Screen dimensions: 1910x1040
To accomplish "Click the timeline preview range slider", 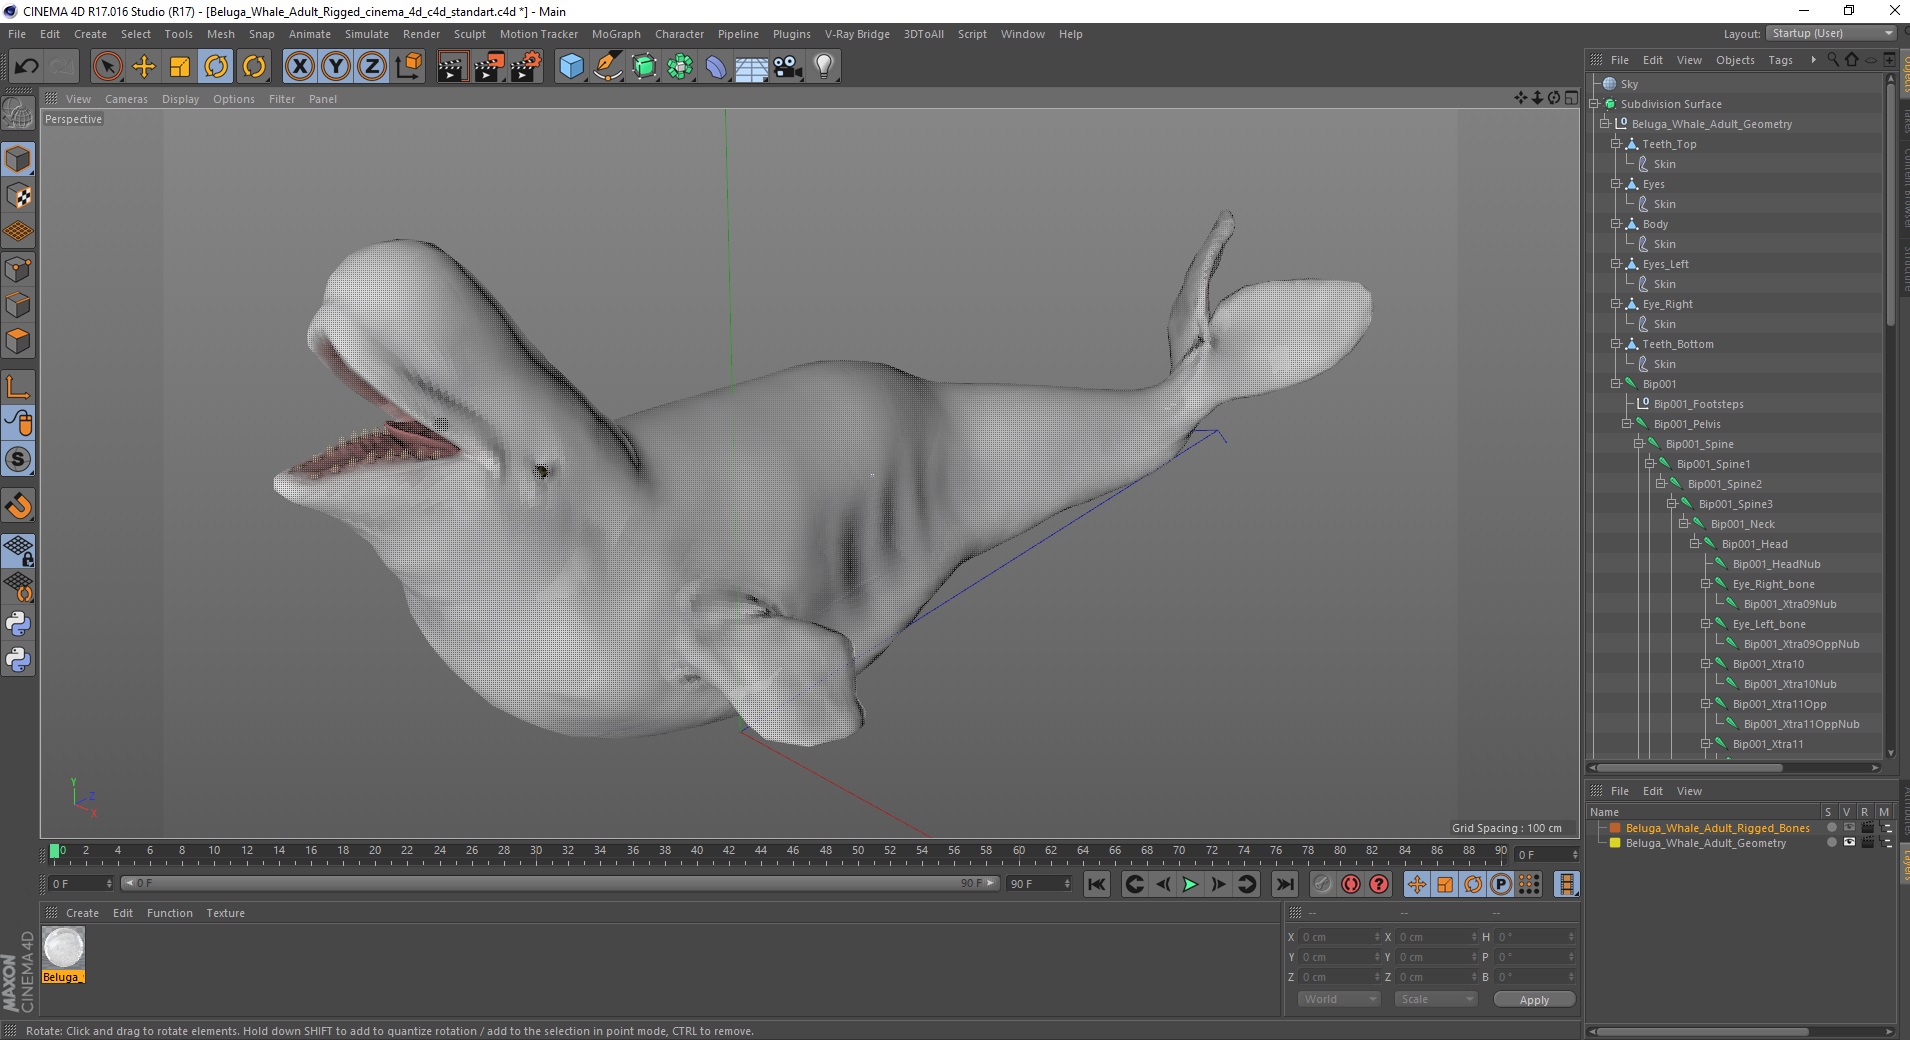I will (559, 883).
